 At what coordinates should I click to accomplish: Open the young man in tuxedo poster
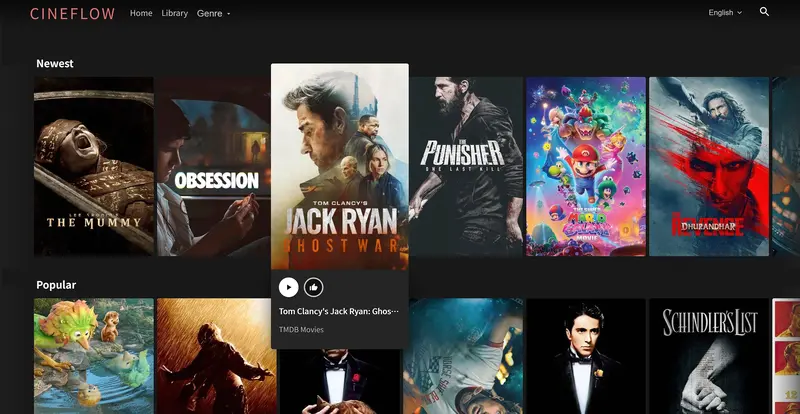tap(586, 356)
